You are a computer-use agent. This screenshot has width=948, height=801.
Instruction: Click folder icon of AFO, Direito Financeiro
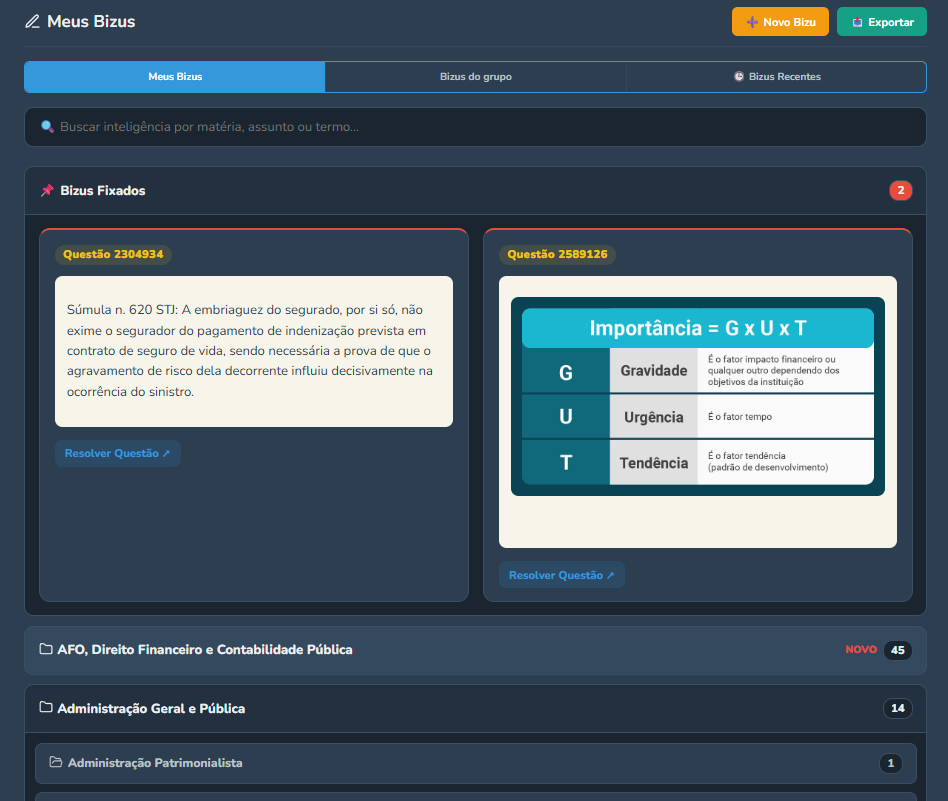coord(46,649)
